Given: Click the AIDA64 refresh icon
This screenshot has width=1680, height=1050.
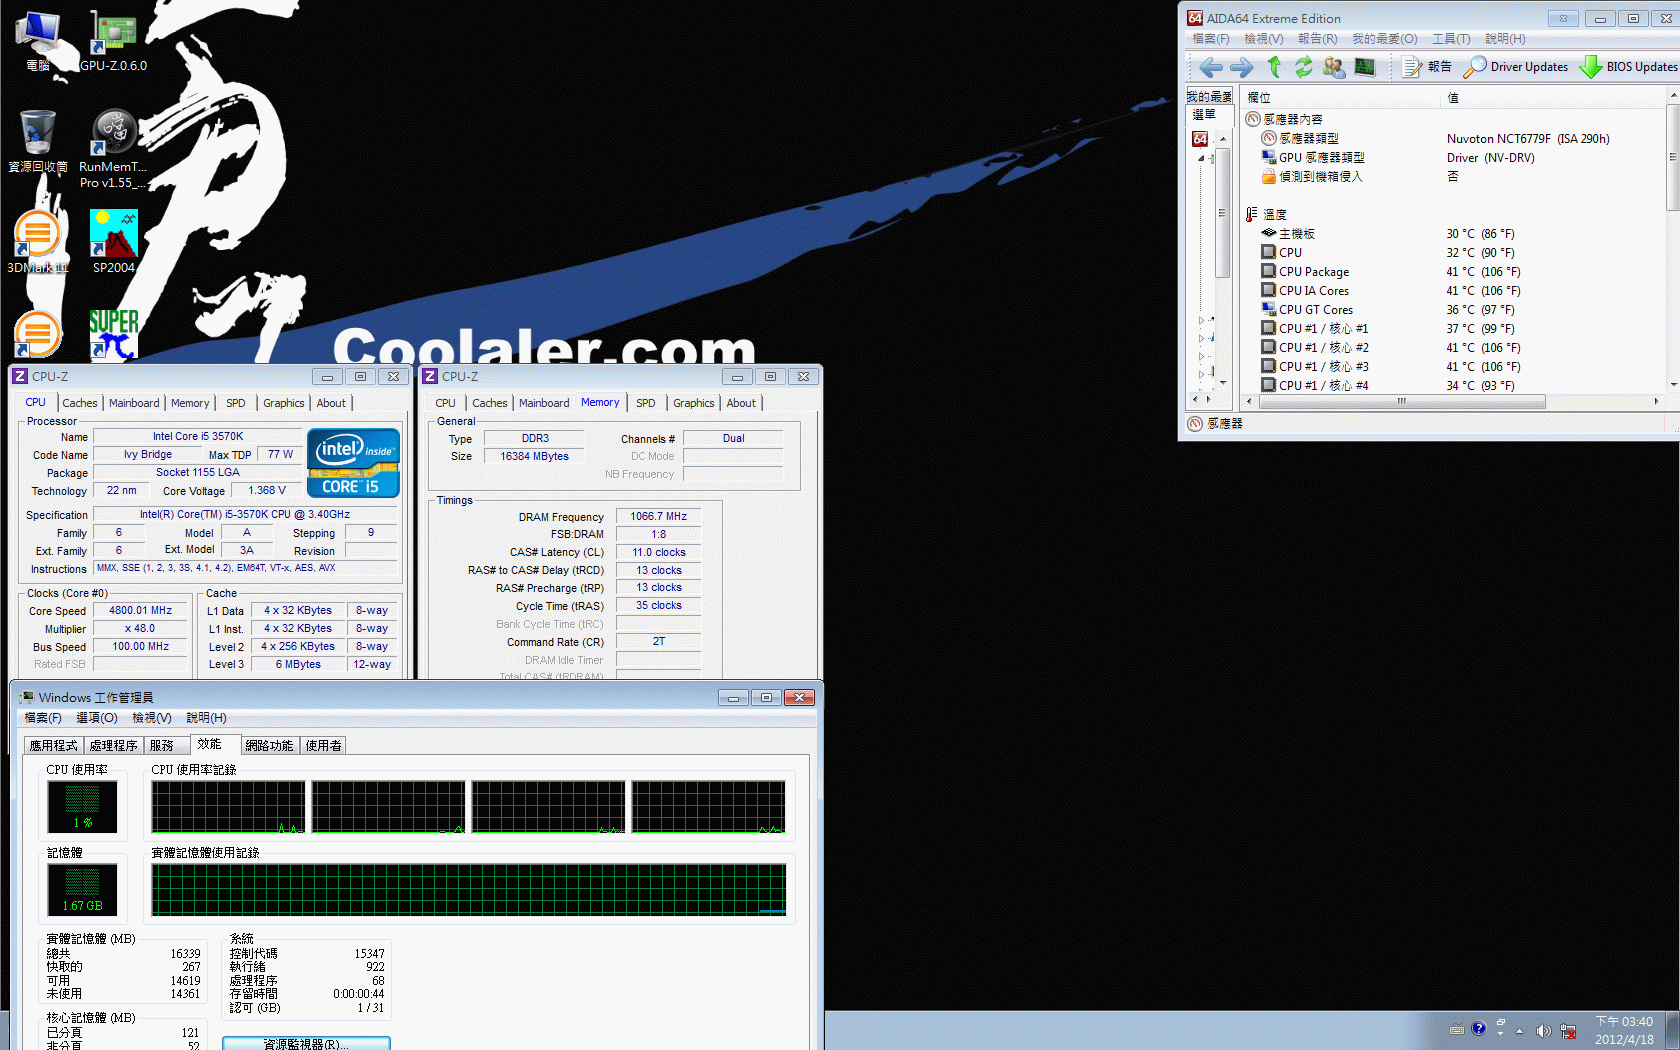Looking at the screenshot, I should [1303, 67].
